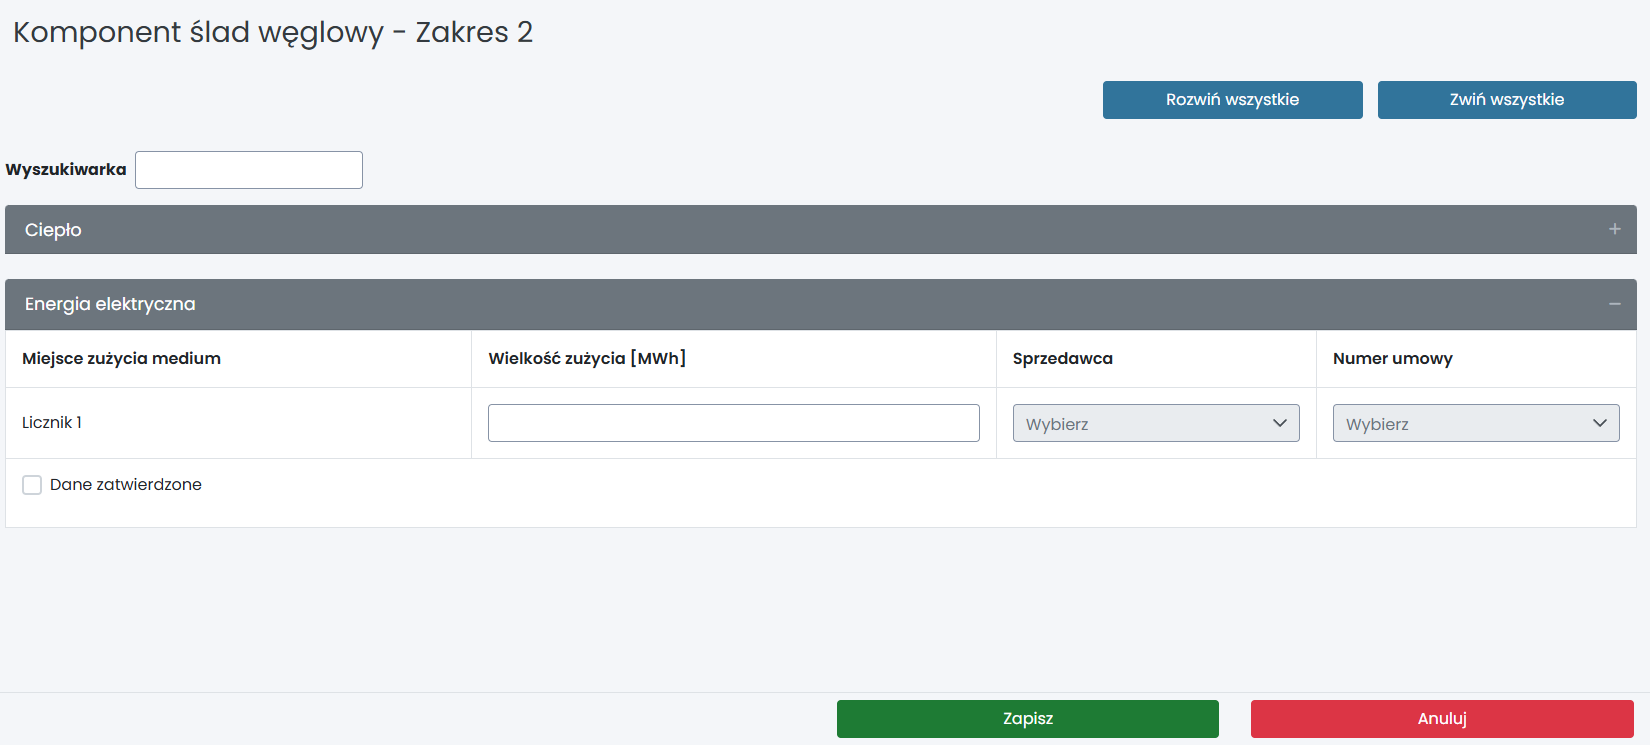Click the Sprzedawca dropdown chevron arrow

1279,423
